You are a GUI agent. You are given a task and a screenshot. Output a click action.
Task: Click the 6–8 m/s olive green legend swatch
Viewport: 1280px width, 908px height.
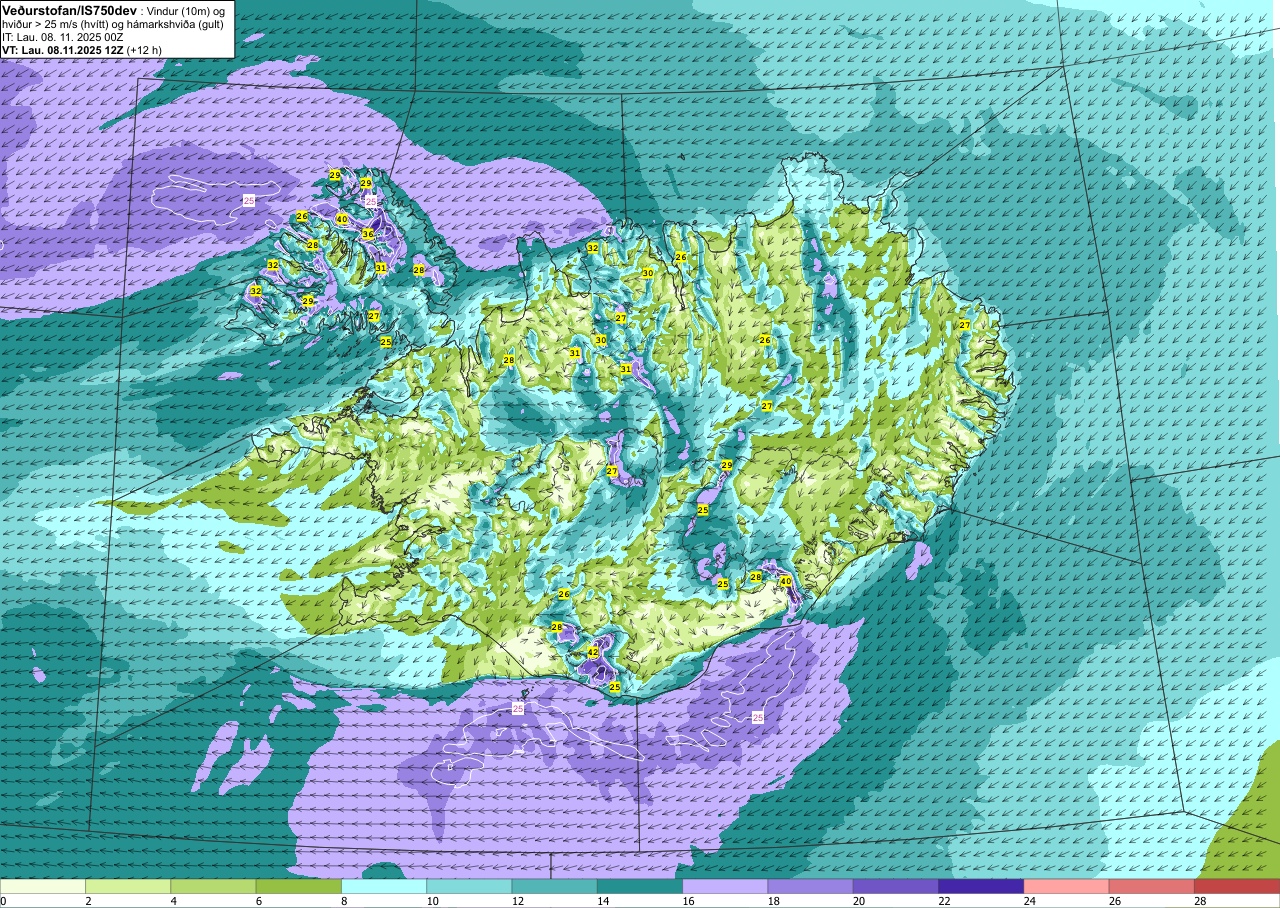[x=299, y=886]
